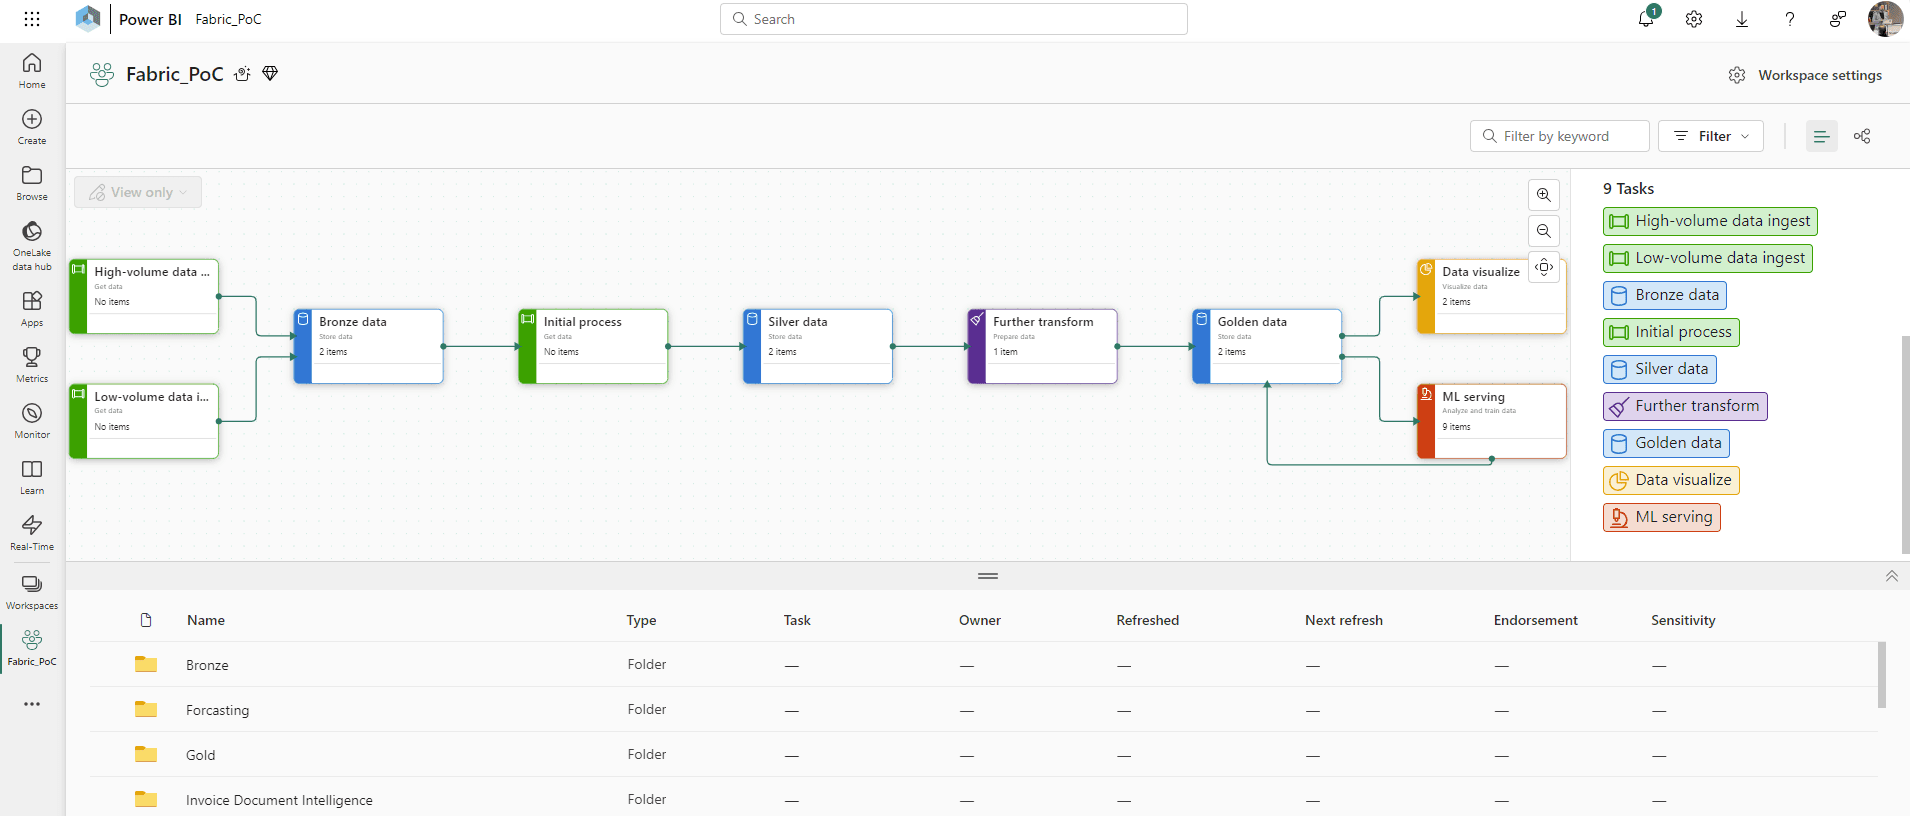Select the Low-volume data ingest task tag
The image size is (1910, 816).
1708,258
